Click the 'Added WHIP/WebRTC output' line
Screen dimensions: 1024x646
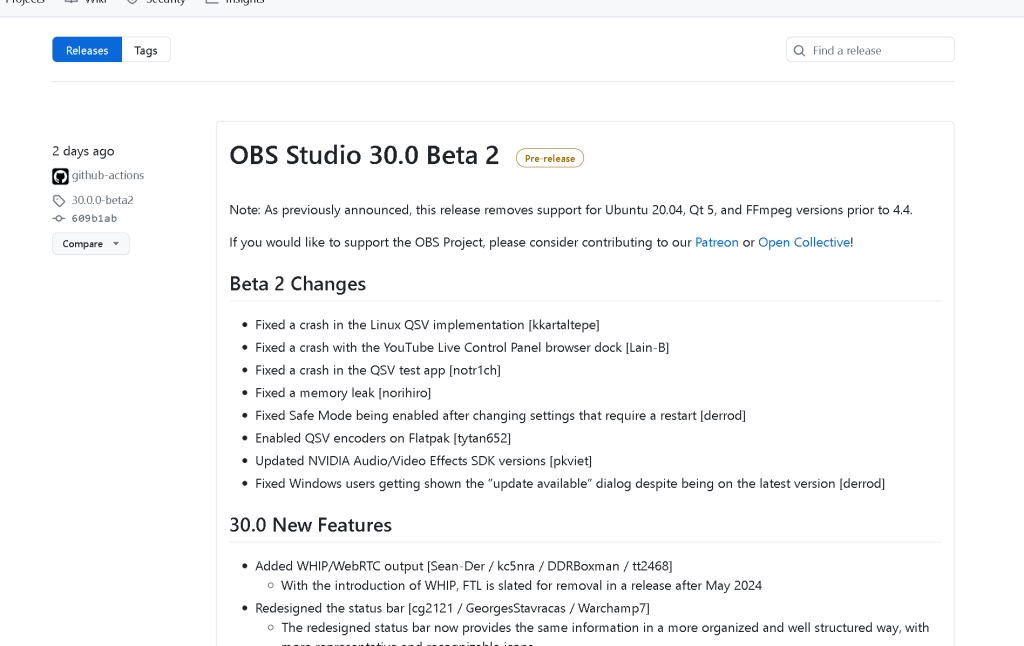pos(464,566)
